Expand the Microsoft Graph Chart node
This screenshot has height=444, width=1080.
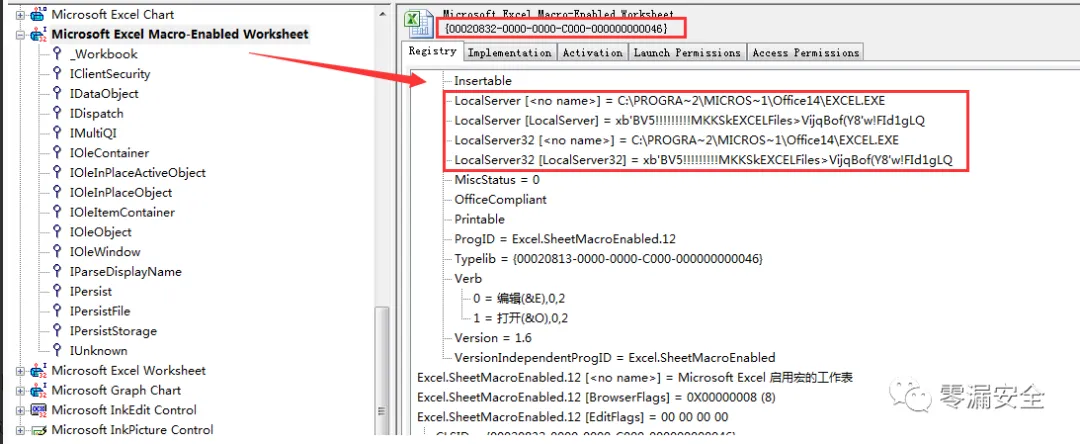pos(19,391)
